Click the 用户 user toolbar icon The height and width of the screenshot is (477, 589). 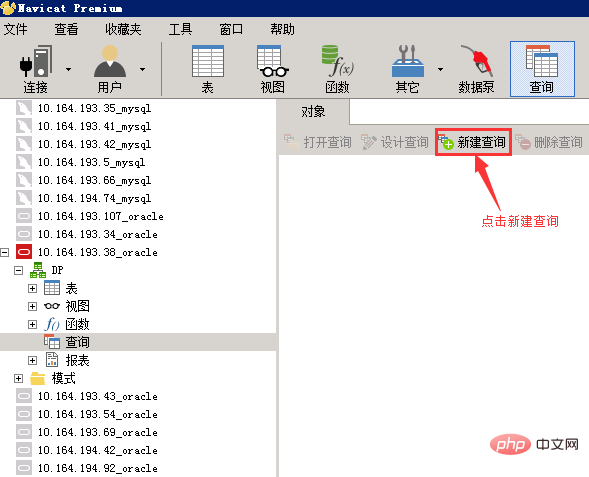(x=110, y=69)
